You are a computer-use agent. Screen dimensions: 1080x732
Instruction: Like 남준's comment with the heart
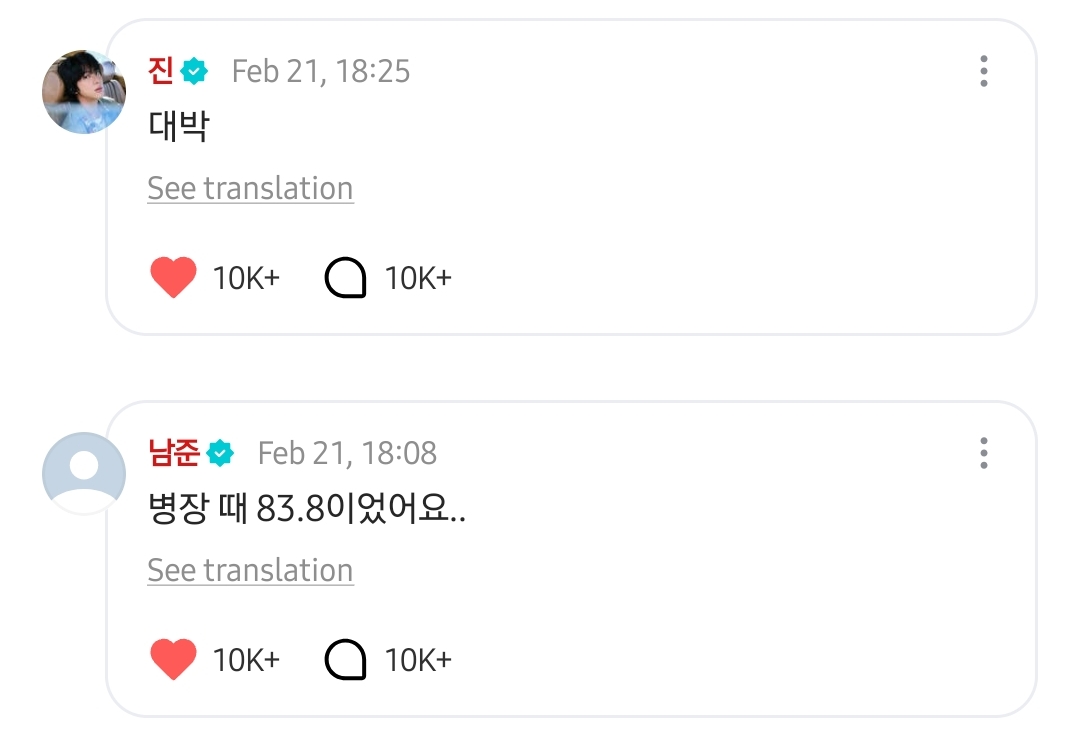tap(173, 659)
